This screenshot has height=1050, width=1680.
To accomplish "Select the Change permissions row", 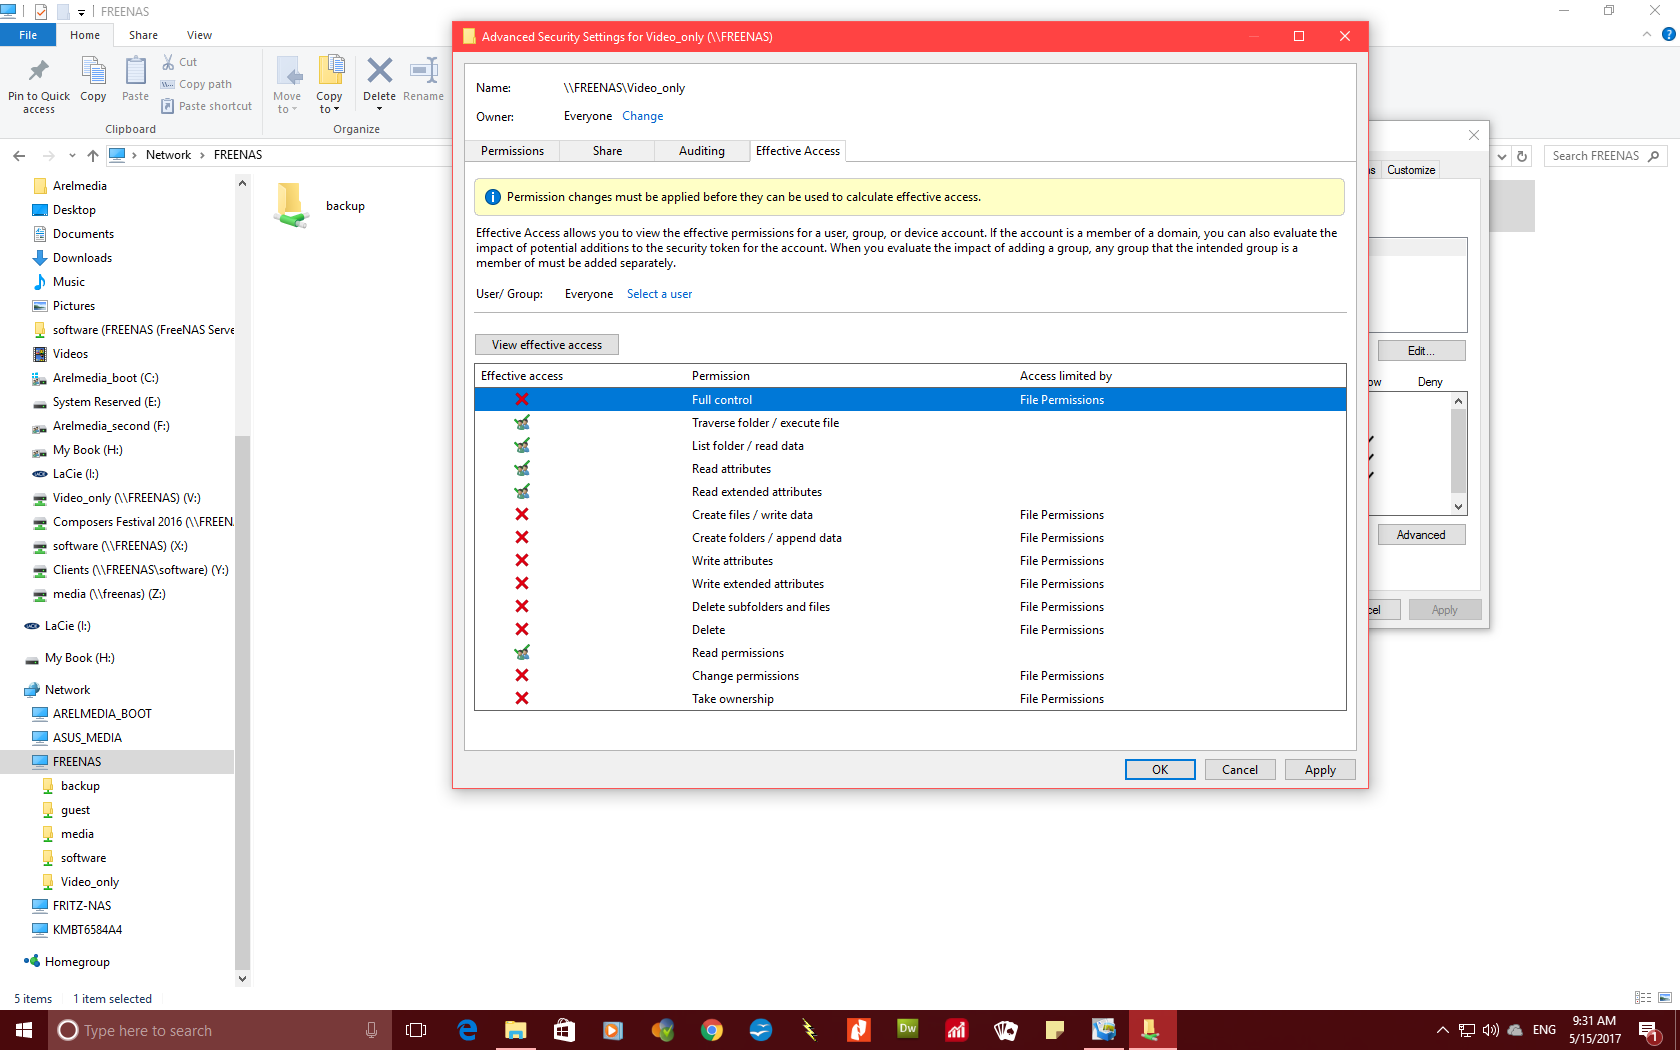I will tap(910, 676).
